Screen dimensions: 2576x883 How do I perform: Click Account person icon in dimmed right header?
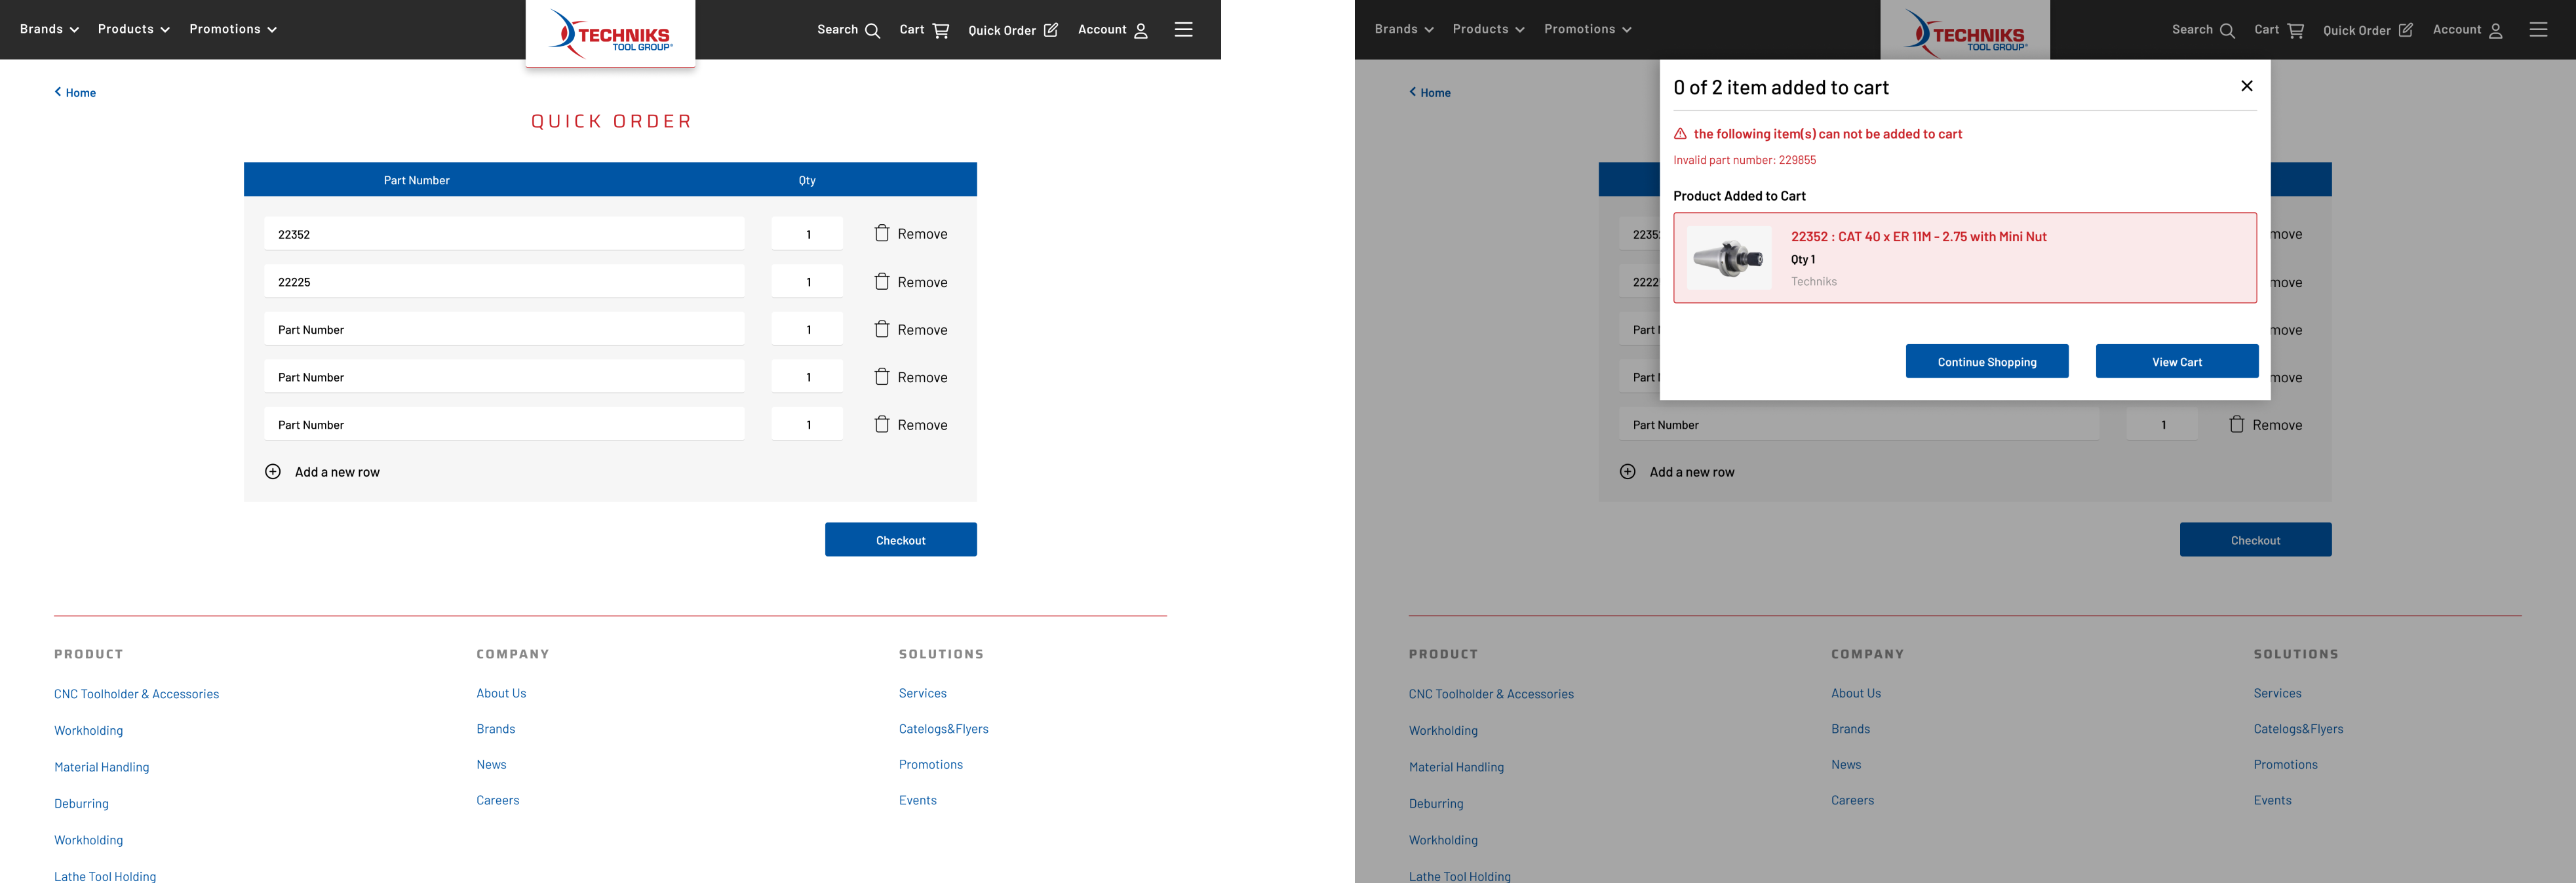point(2495,30)
